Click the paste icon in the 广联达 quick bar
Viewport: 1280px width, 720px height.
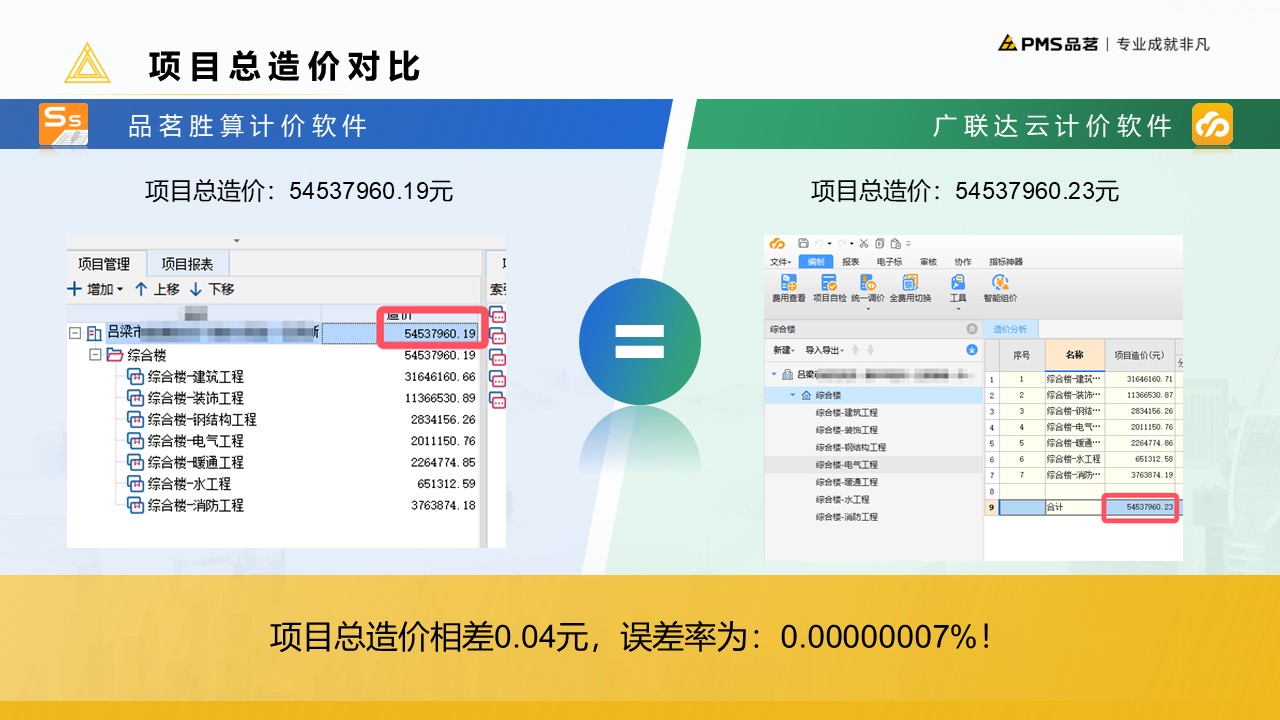point(895,243)
